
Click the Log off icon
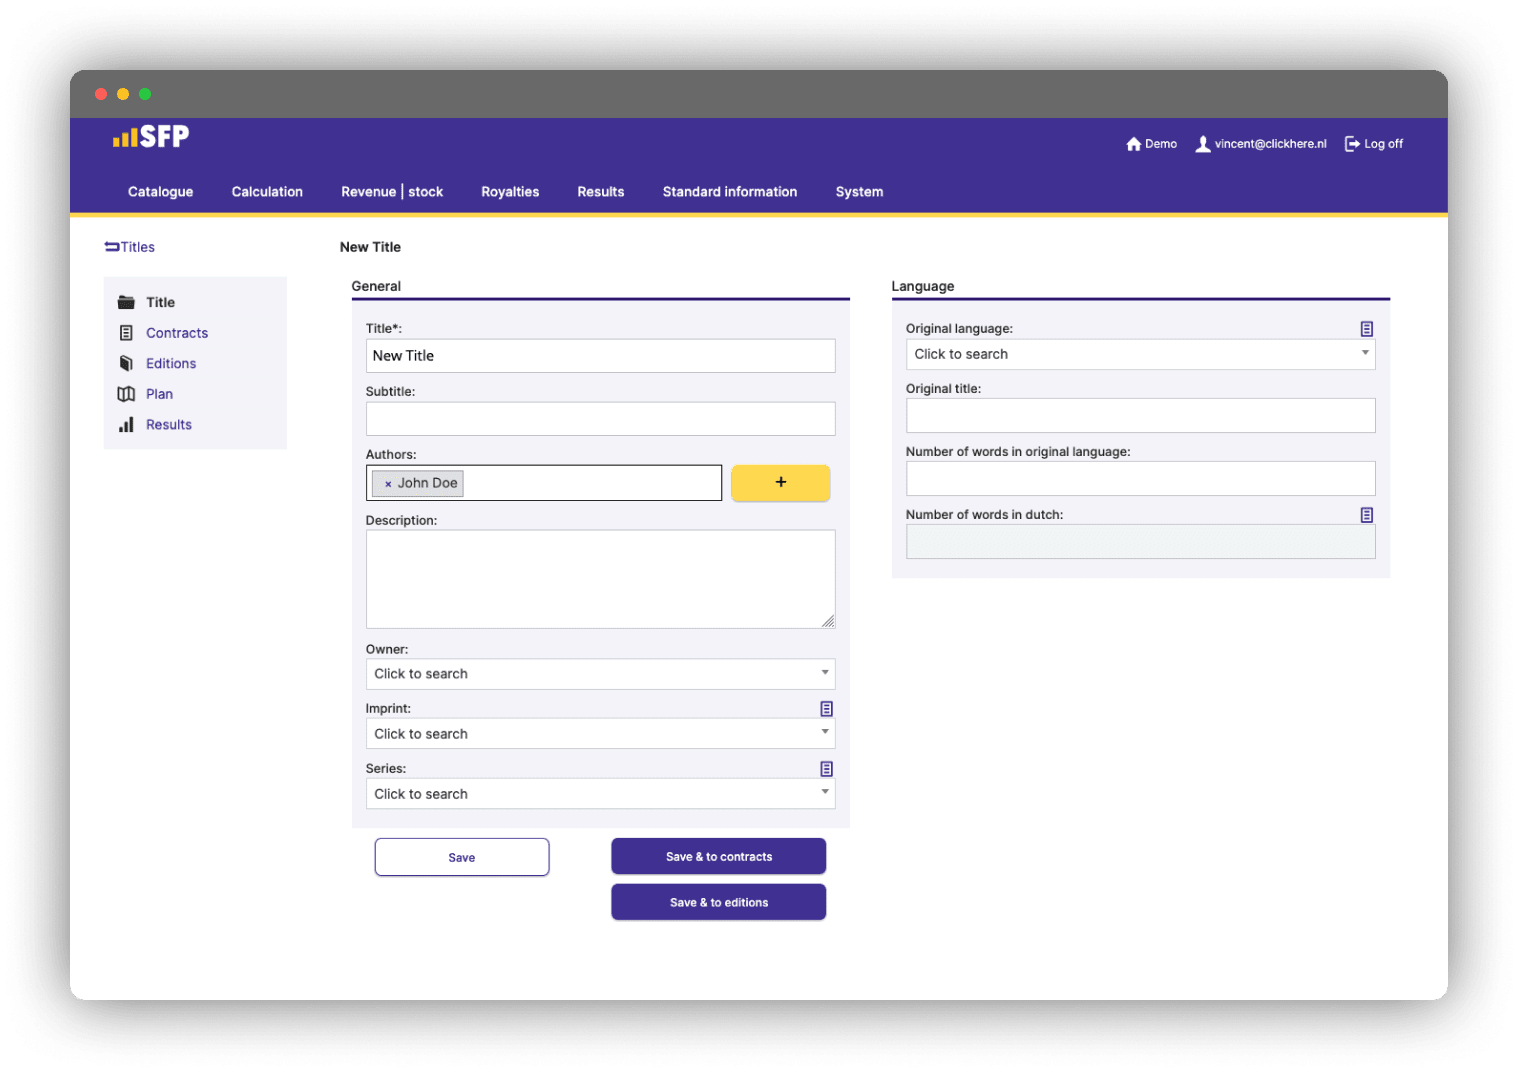[x=1352, y=144]
